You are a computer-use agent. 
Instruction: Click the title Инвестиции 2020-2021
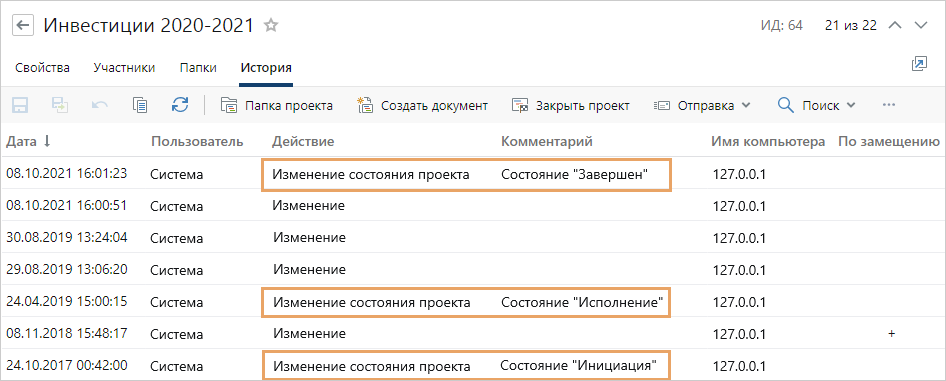[149, 25]
